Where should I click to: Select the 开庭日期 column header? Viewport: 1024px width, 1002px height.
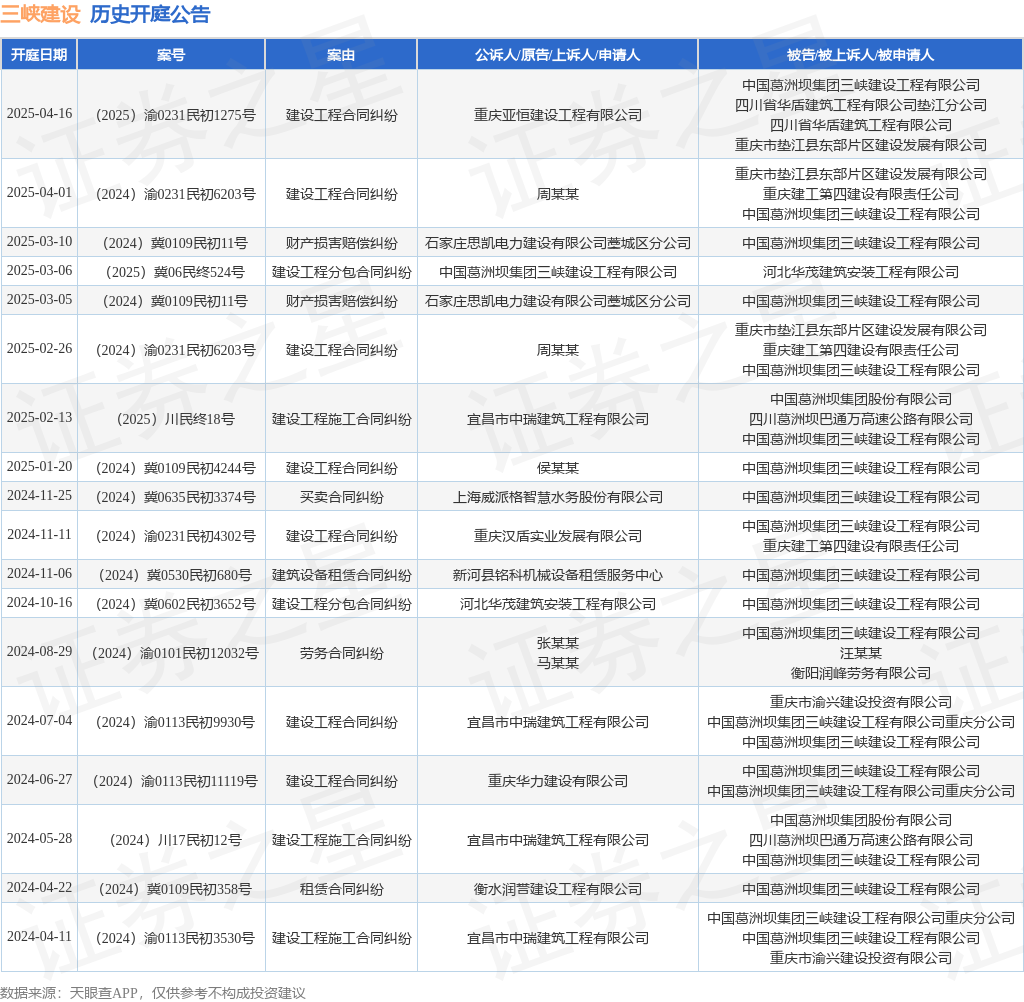click(x=39, y=55)
